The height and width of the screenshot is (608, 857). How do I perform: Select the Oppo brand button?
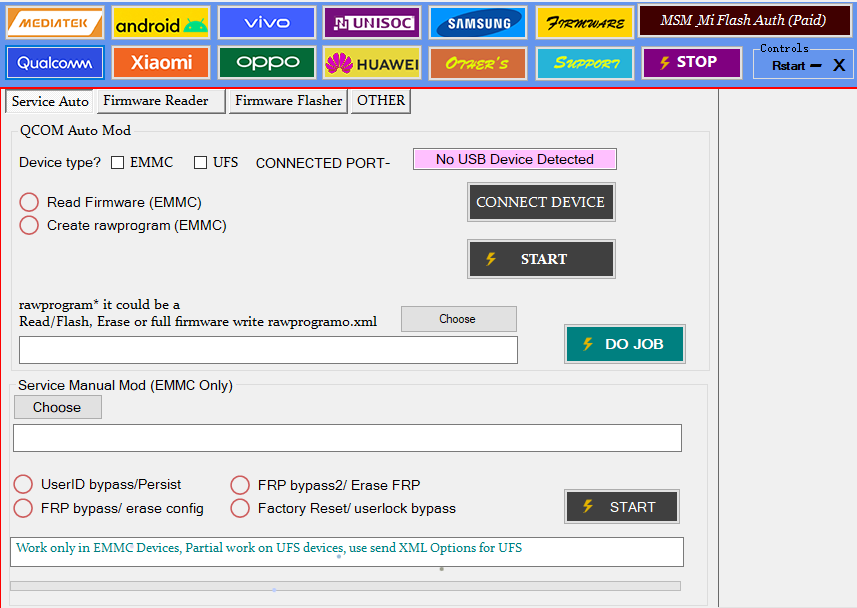tap(266, 63)
